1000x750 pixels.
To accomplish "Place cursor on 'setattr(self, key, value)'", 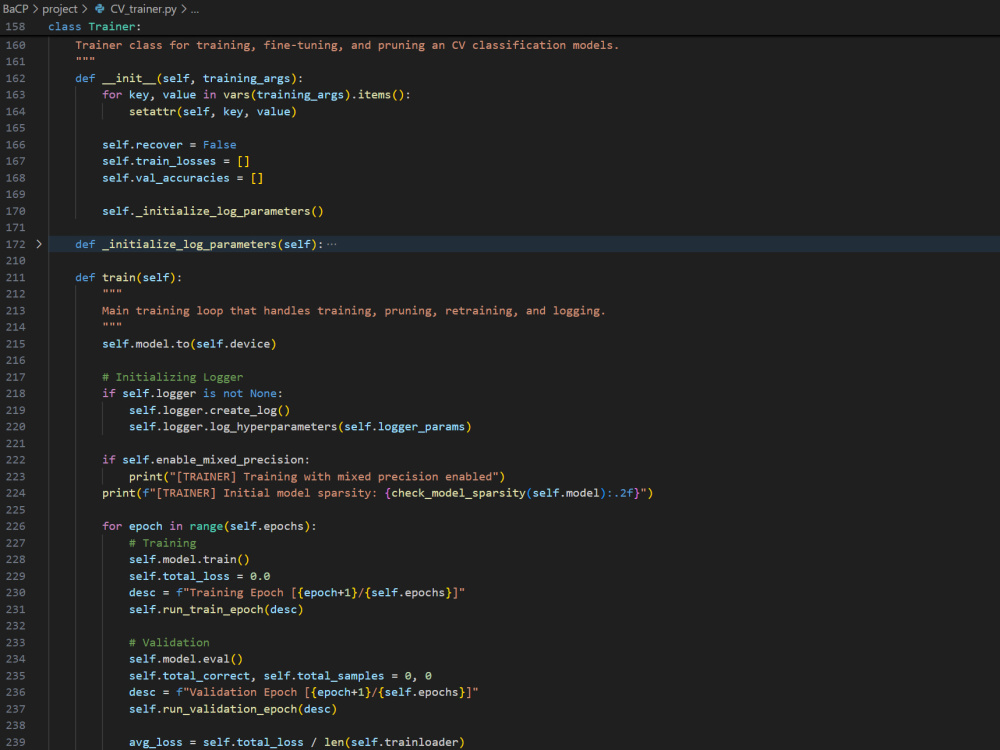I will (212, 112).
